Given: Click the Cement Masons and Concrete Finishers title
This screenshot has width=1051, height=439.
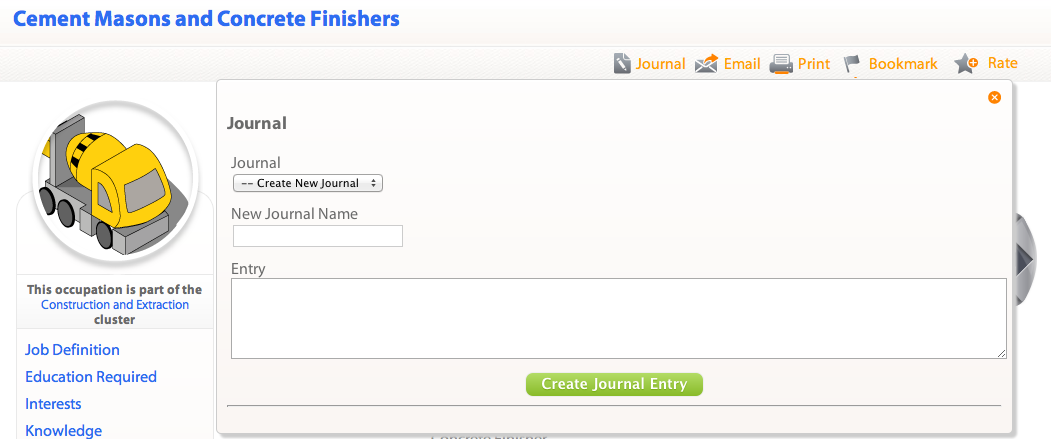Looking at the screenshot, I should pos(206,19).
